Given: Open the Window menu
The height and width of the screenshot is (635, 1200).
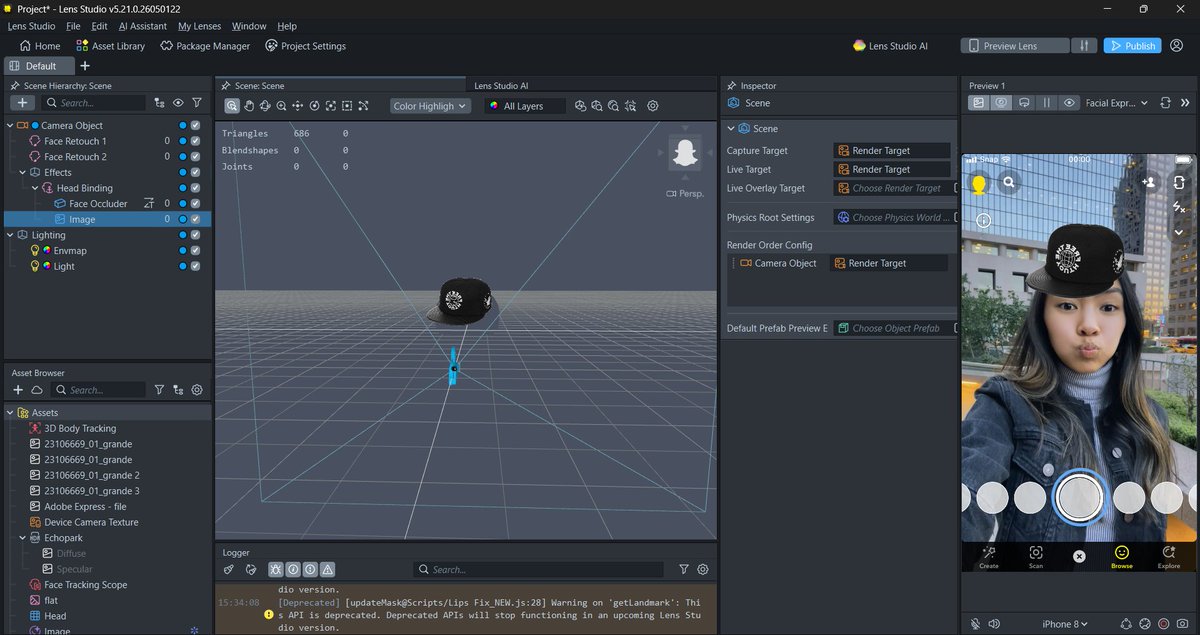Looking at the screenshot, I should pyautogui.click(x=249, y=26).
